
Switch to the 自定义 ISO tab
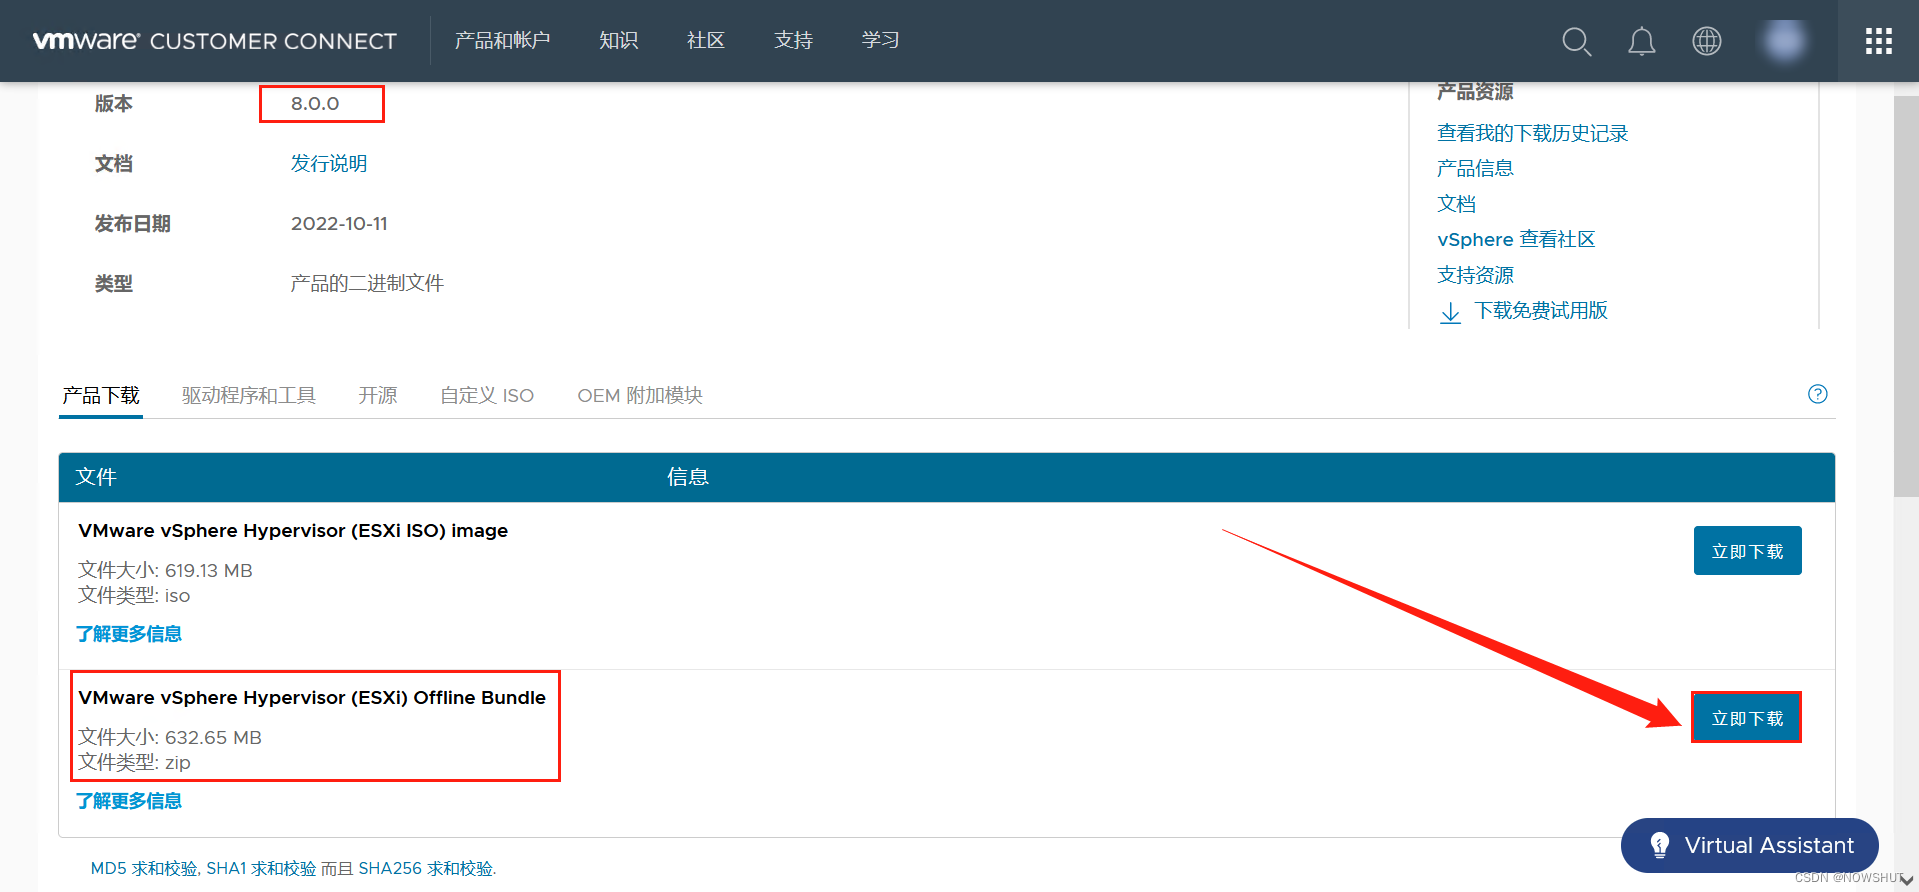[x=487, y=396]
